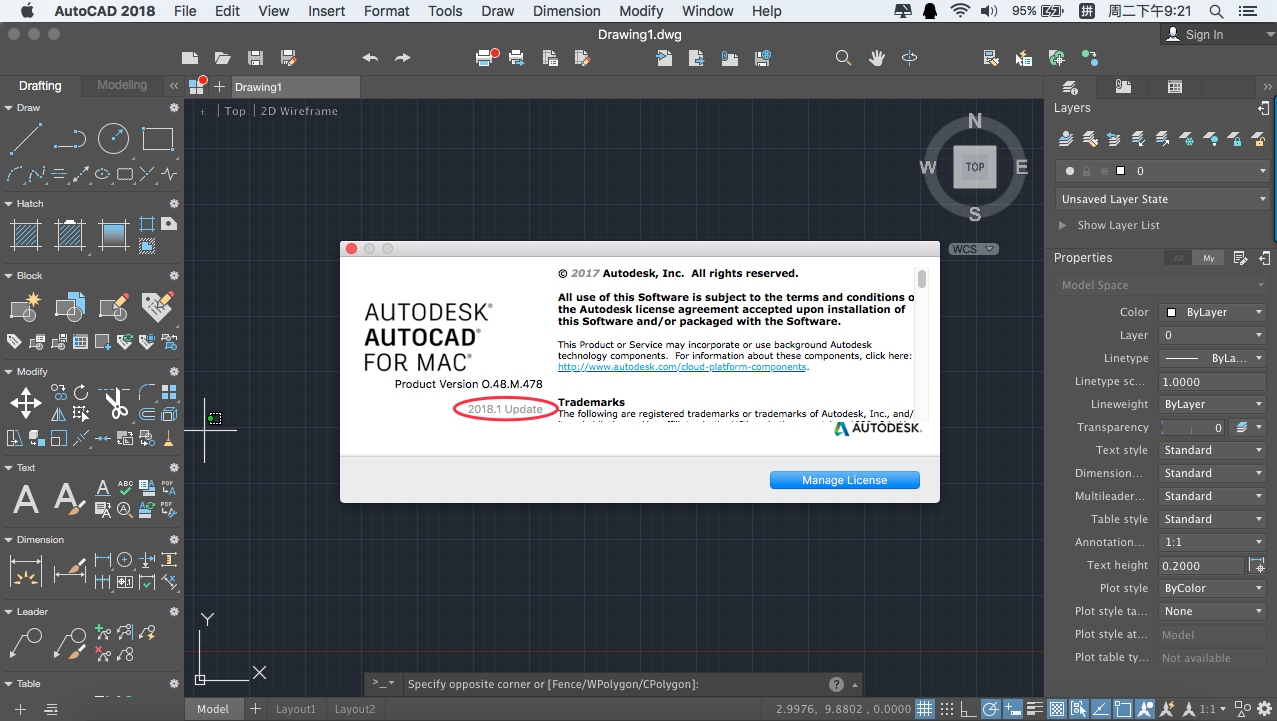The image size is (1277, 721).
Task: Switch properties filter to All
Action: pos(1179,258)
